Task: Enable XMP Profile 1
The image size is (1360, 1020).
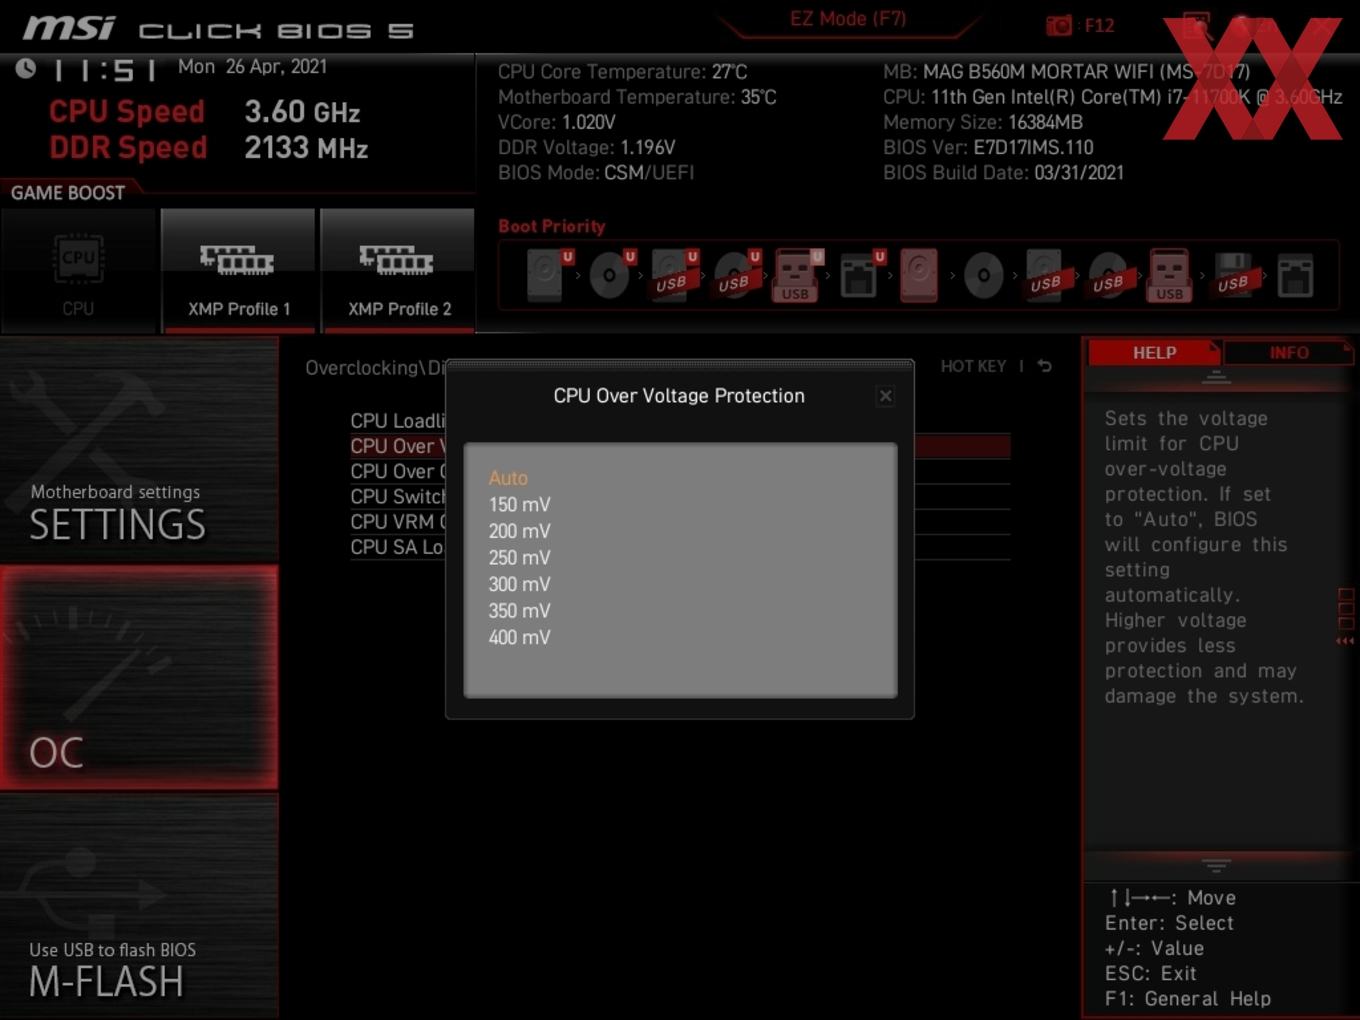Action: [x=238, y=271]
